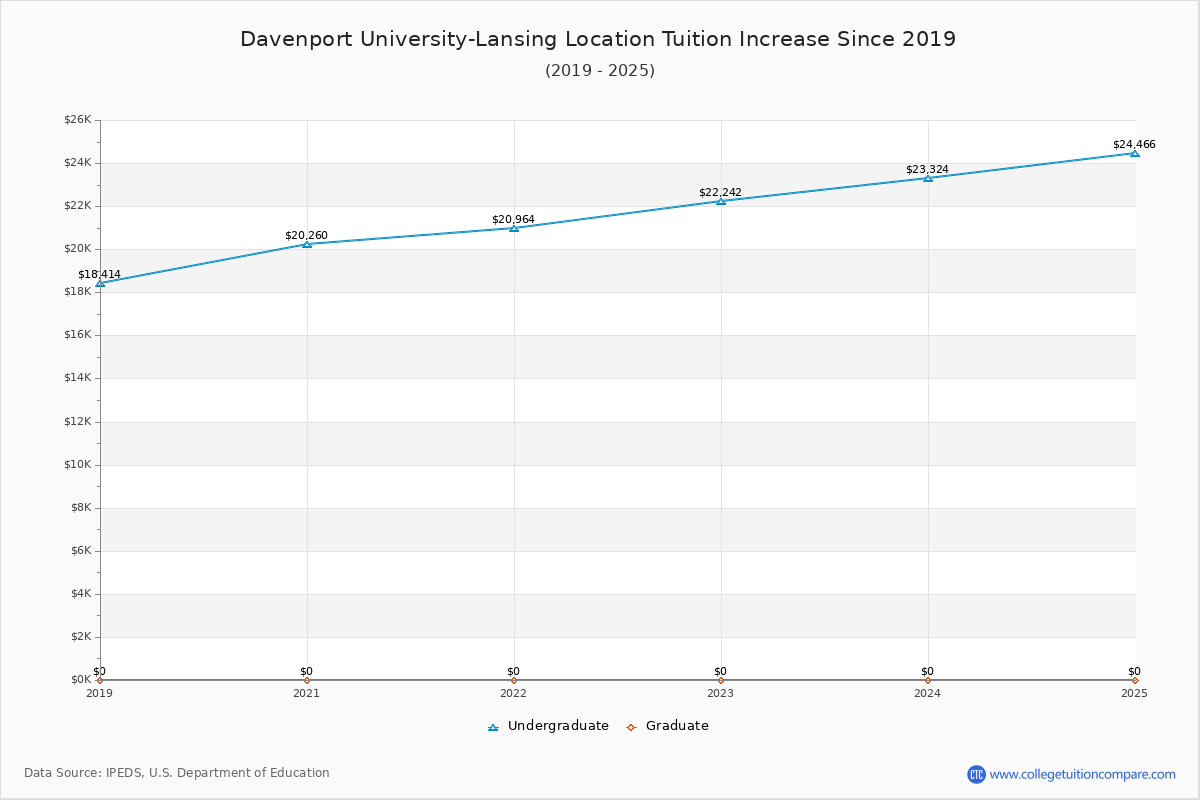Click the CTC logo icon

click(x=976, y=774)
